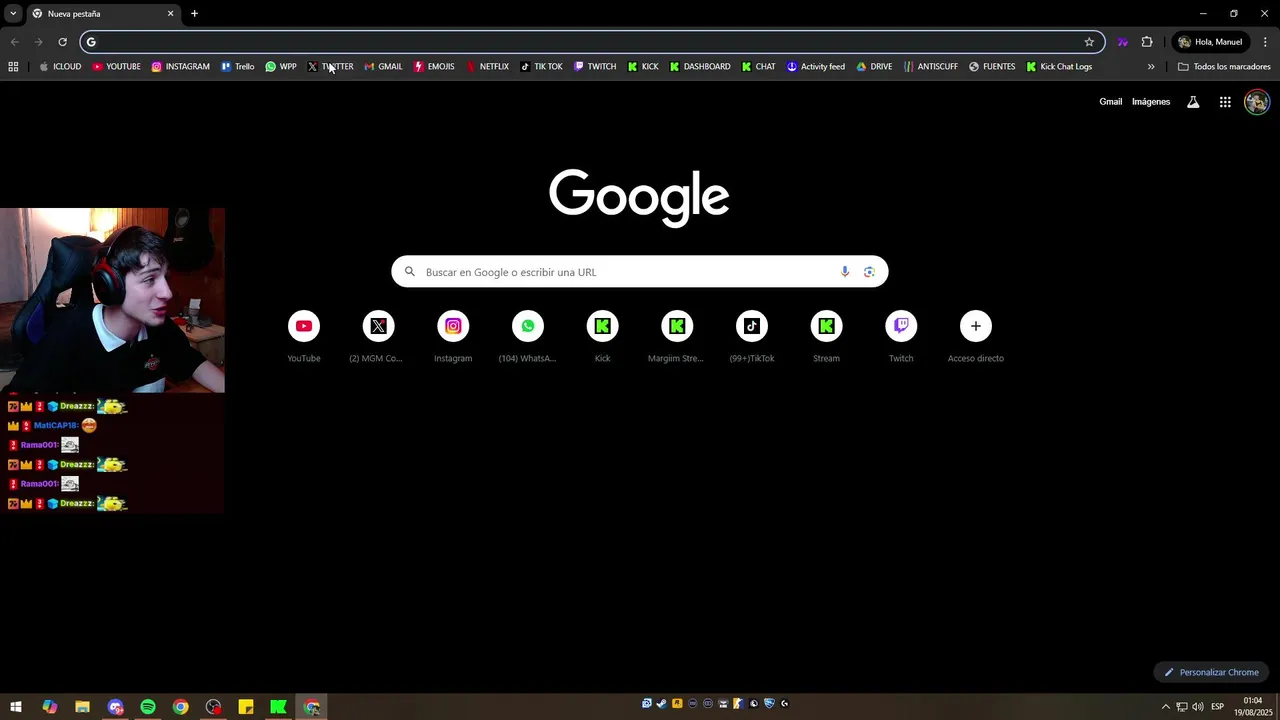The height and width of the screenshot is (720, 1280).
Task: Open File Explorer from the taskbar
Action: coord(82,707)
